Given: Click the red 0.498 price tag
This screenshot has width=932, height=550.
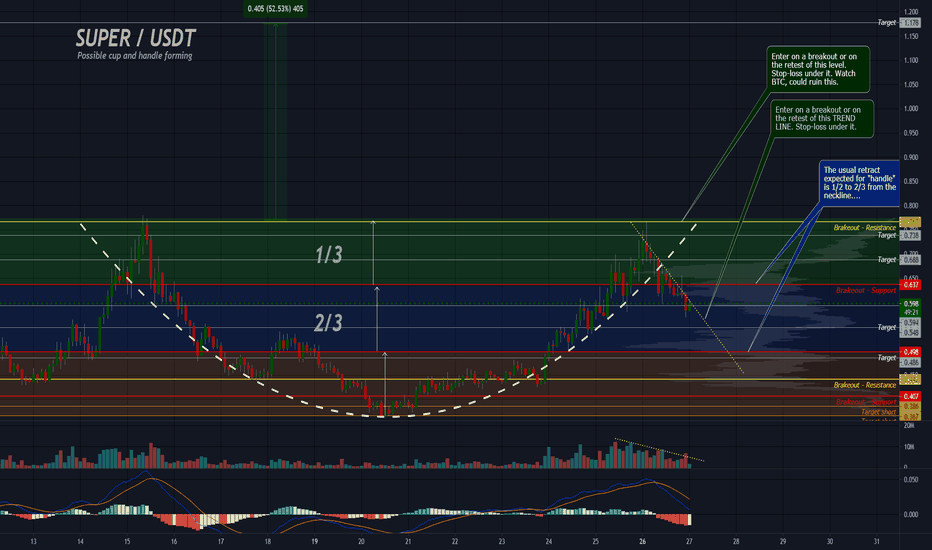Looking at the screenshot, I should click(910, 352).
